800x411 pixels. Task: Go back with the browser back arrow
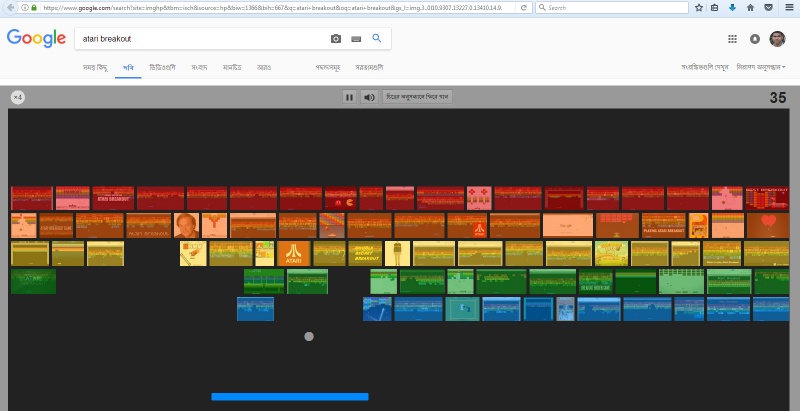click(10, 8)
